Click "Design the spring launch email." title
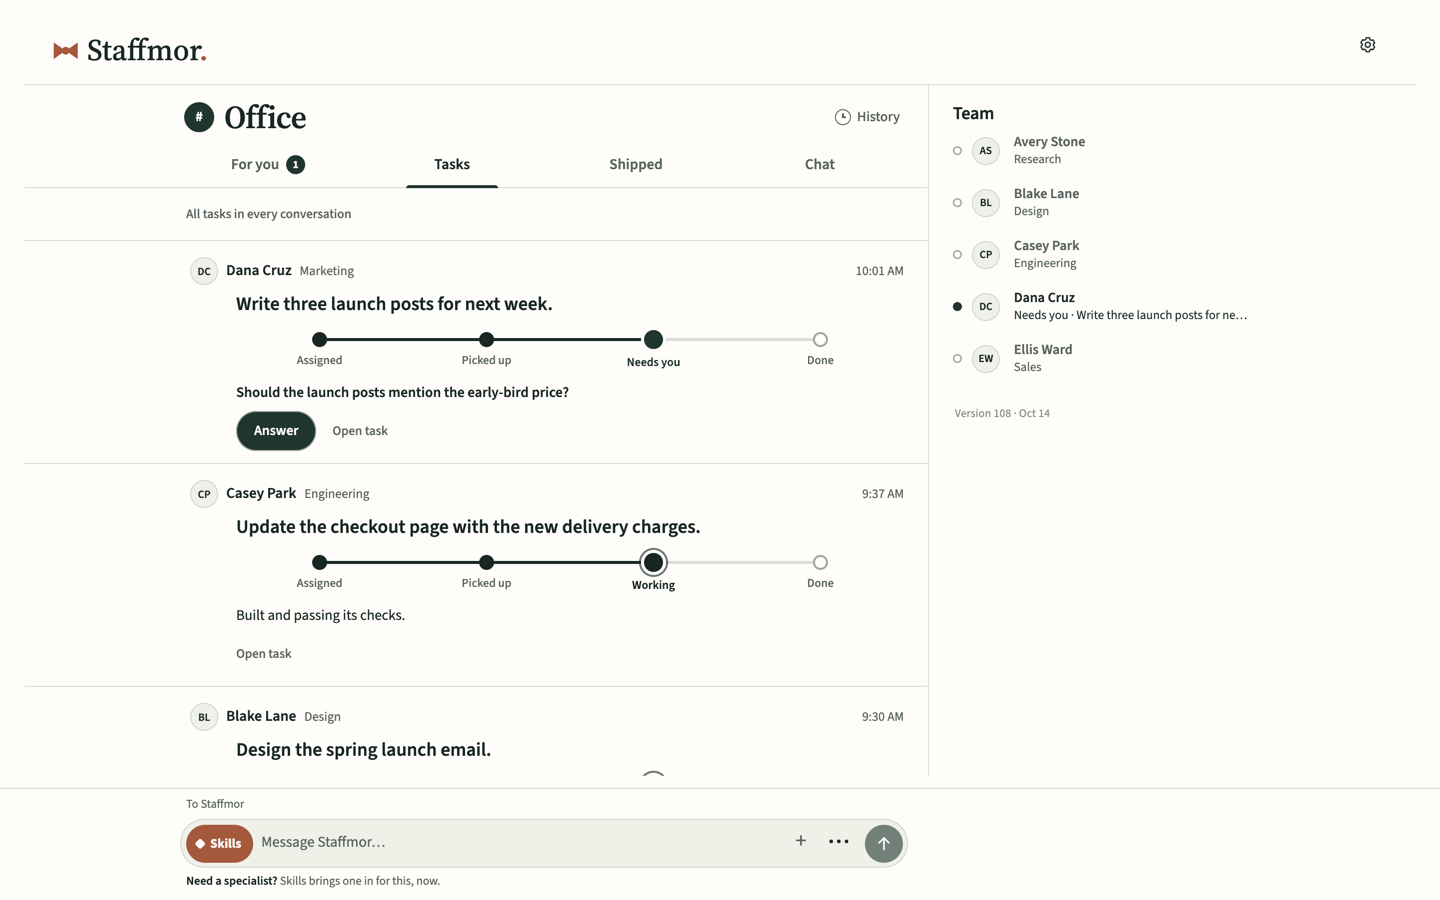1440x900 pixels. point(363,750)
